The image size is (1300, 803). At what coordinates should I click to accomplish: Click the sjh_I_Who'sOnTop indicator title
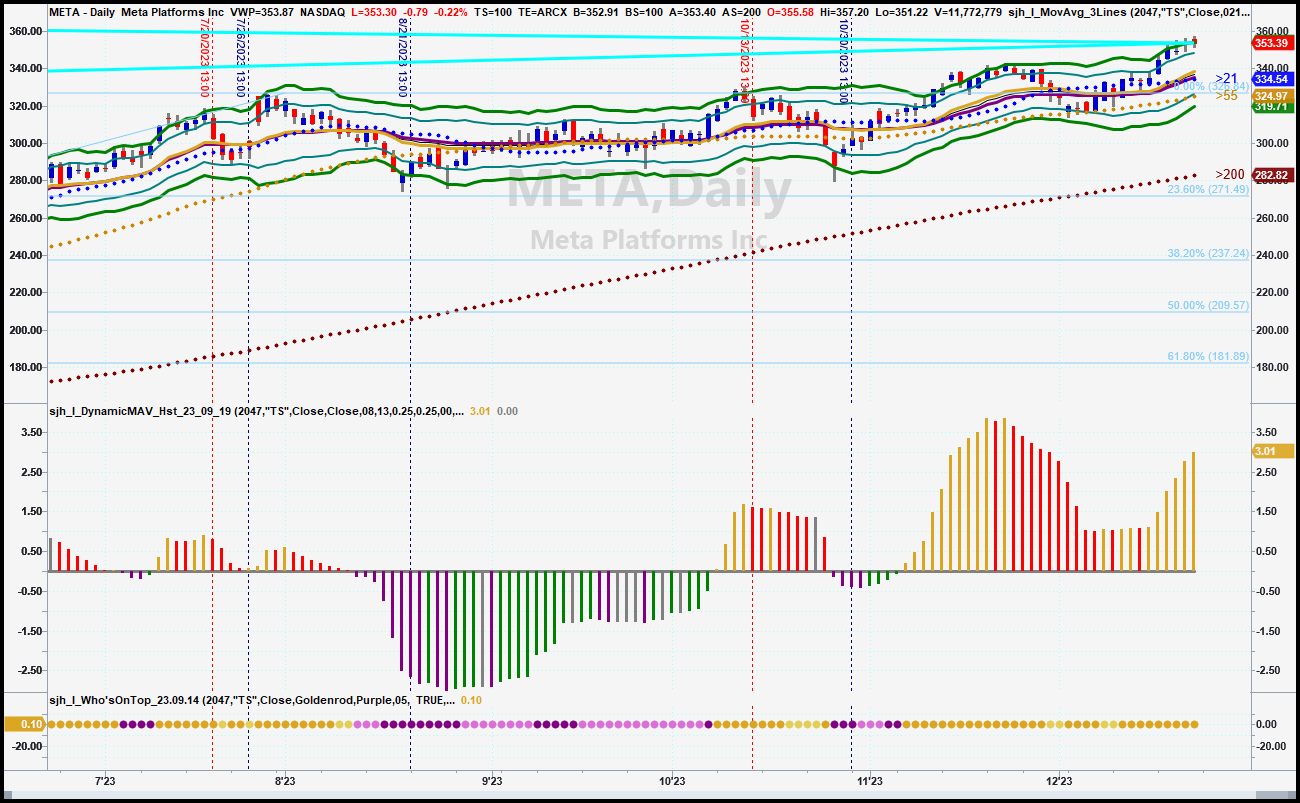click(x=251, y=700)
